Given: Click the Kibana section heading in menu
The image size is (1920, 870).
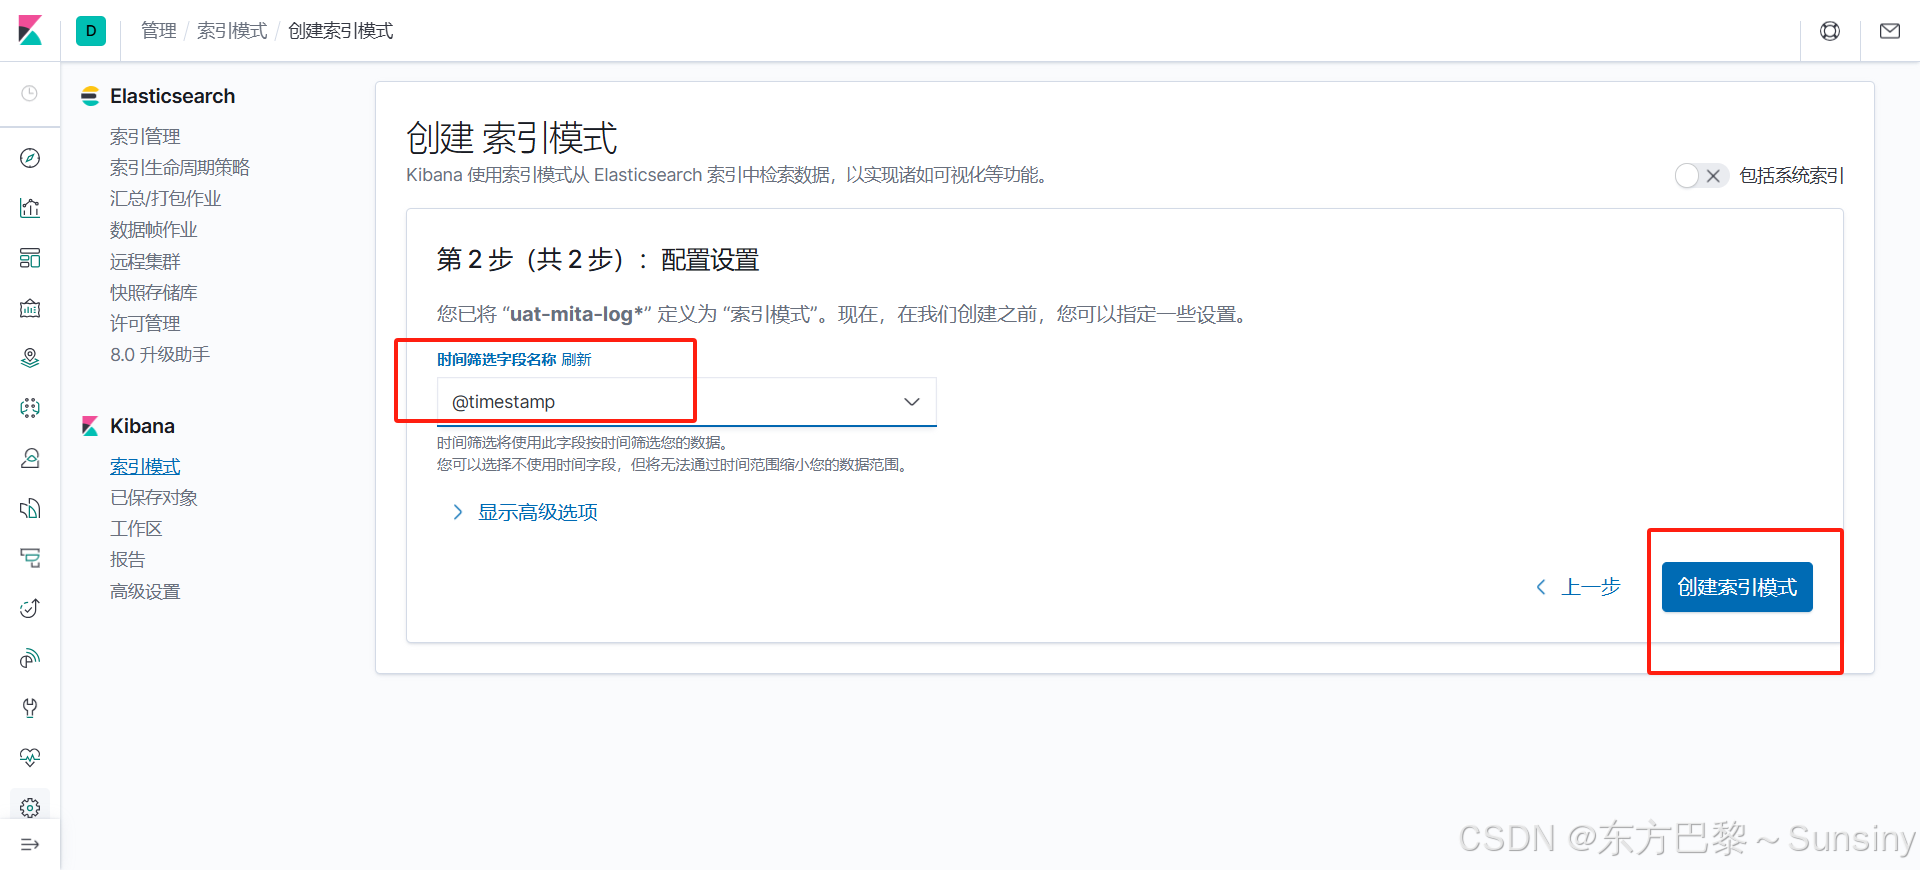Looking at the screenshot, I should pyautogui.click(x=142, y=426).
